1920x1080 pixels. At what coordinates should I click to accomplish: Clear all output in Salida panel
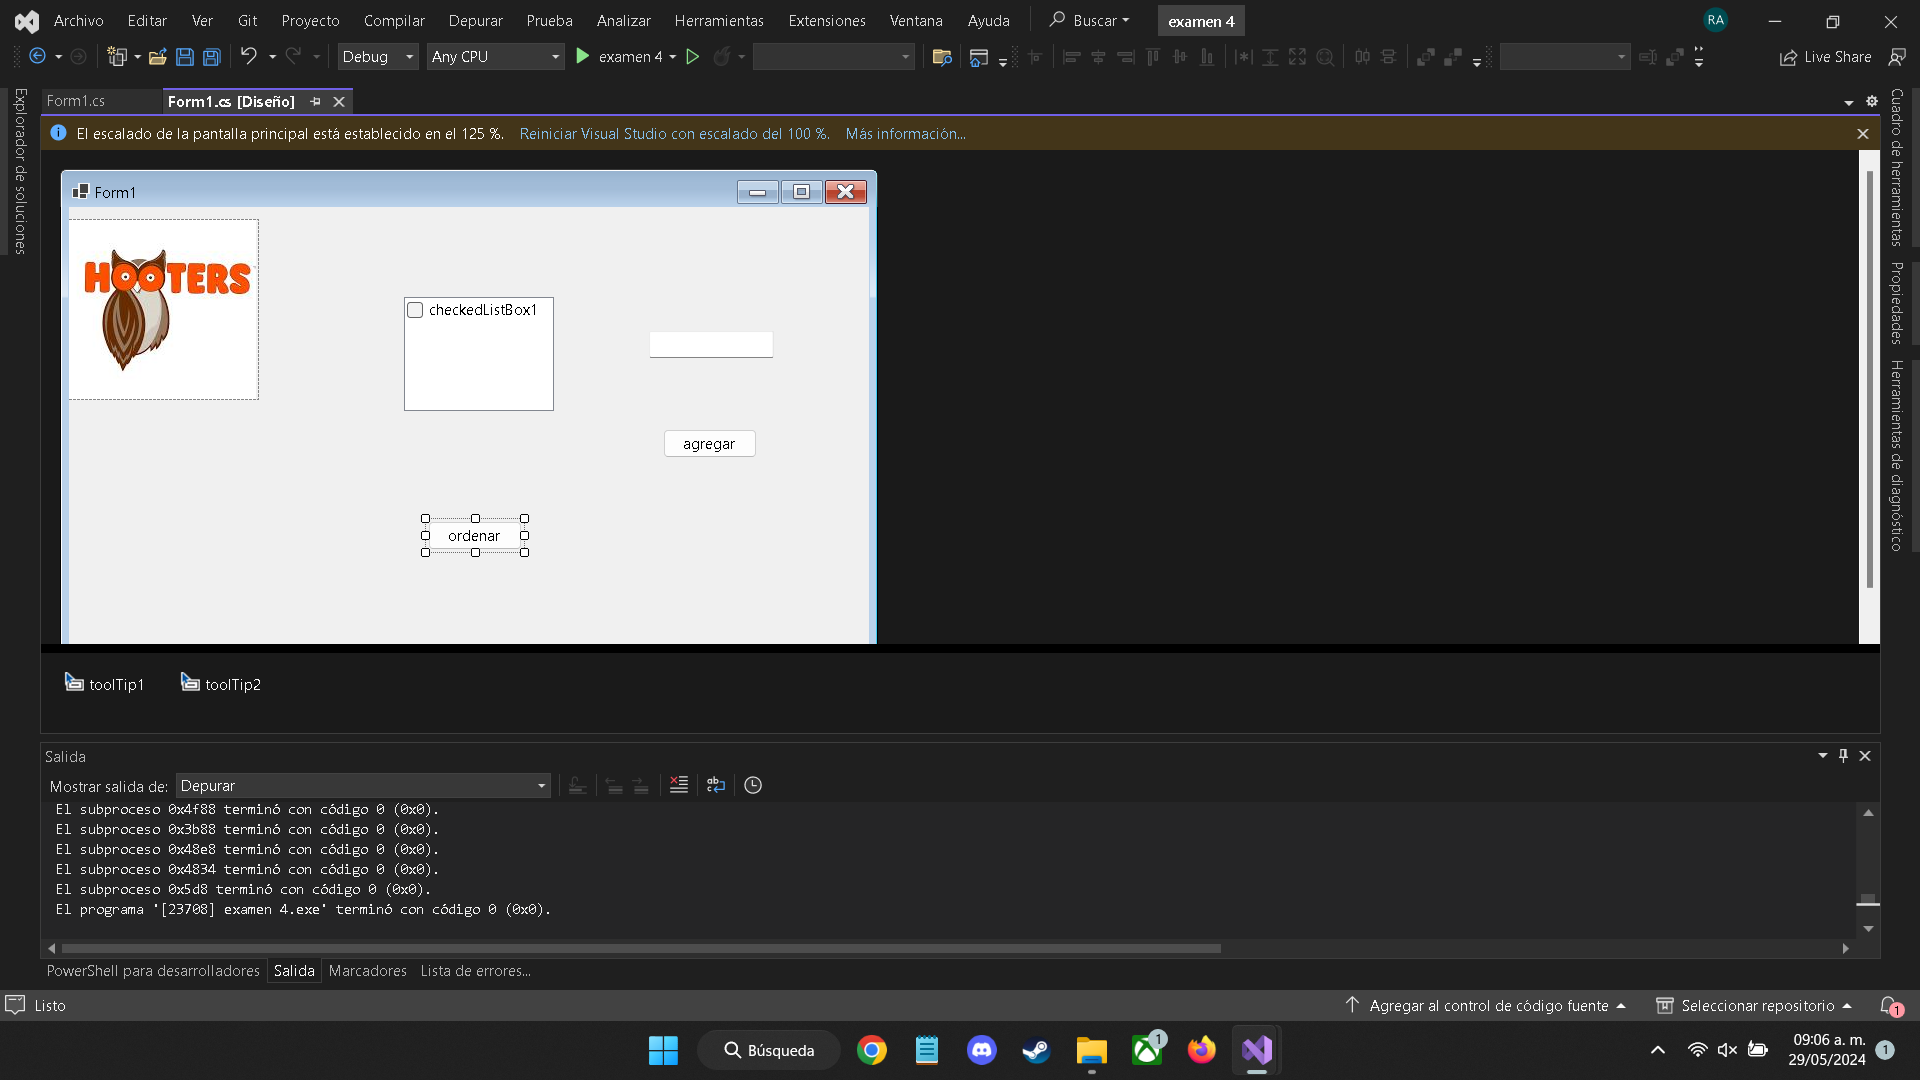click(x=679, y=785)
